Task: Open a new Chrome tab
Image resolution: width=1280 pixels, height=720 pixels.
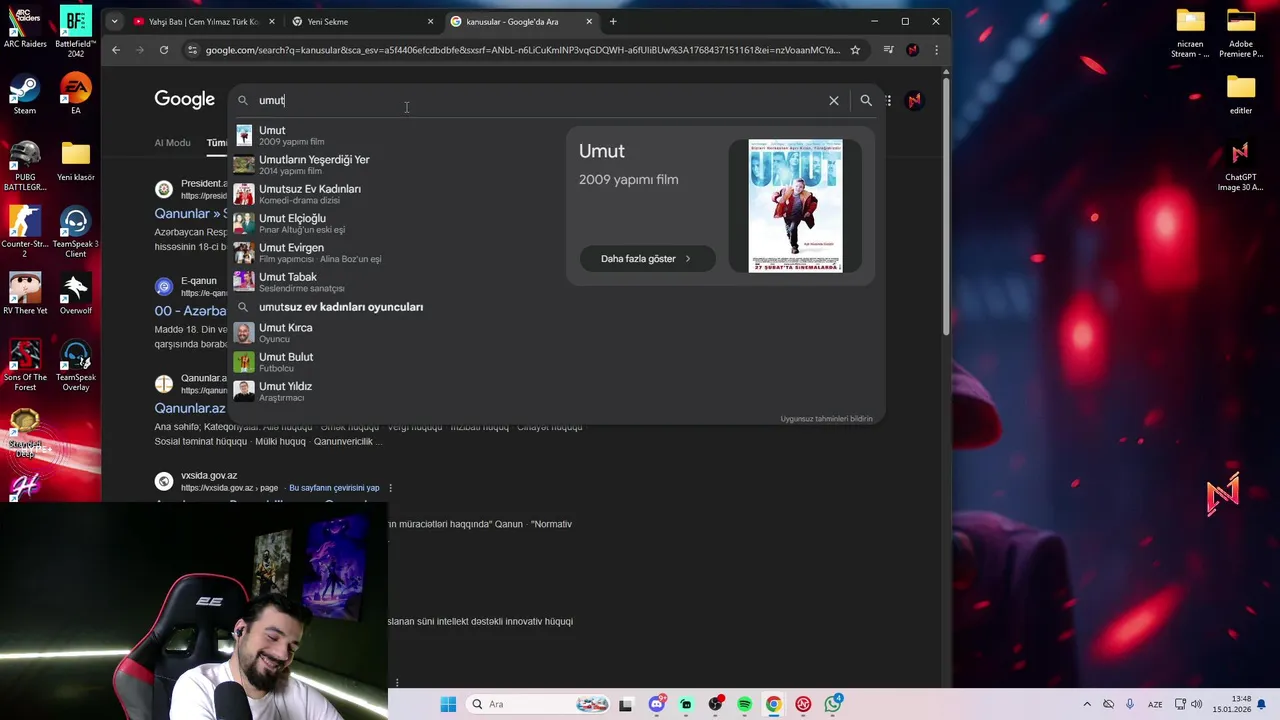Action: [x=613, y=21]
